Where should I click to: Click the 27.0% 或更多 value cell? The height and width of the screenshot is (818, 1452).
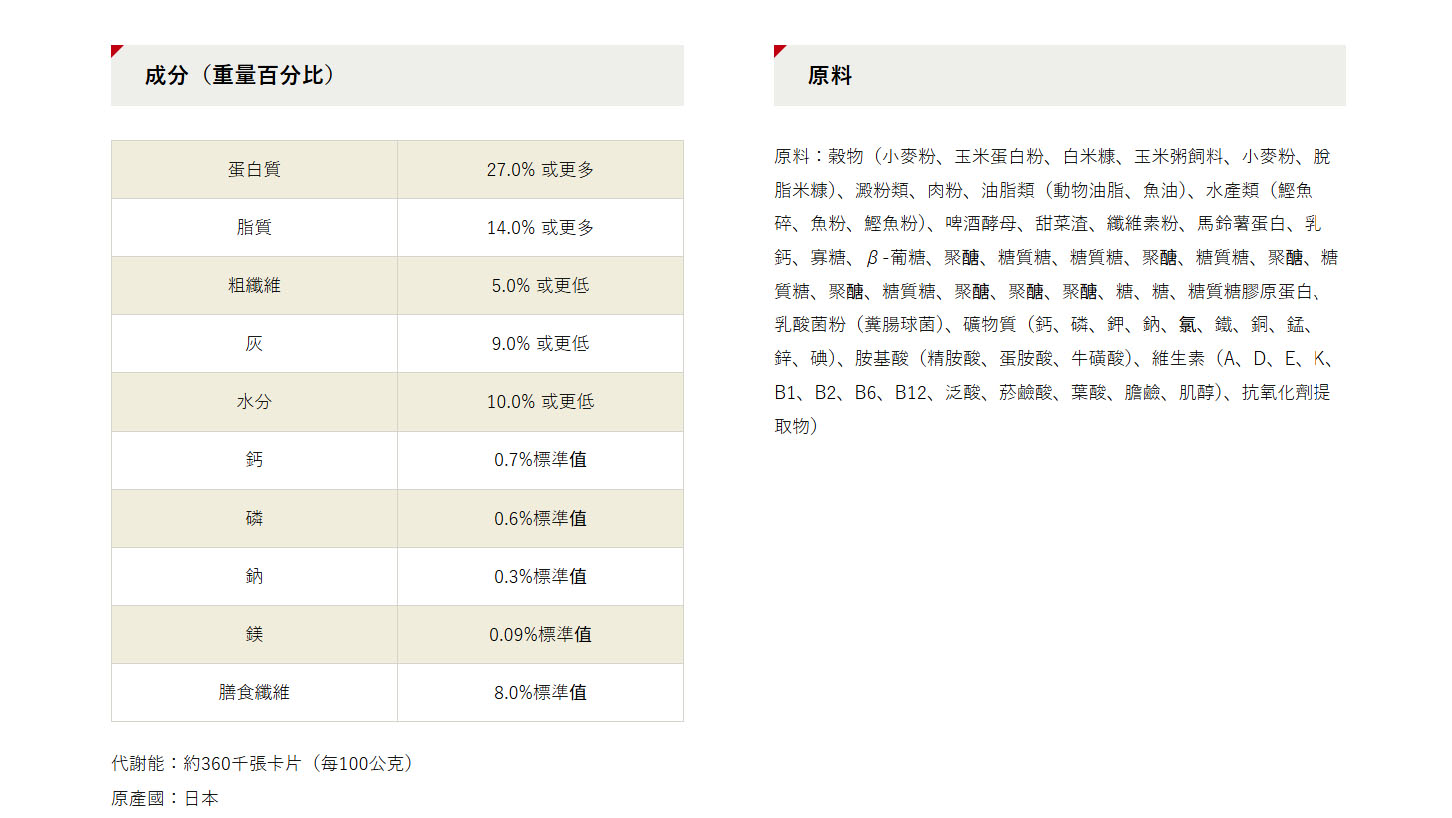click(x=540, y=170)
